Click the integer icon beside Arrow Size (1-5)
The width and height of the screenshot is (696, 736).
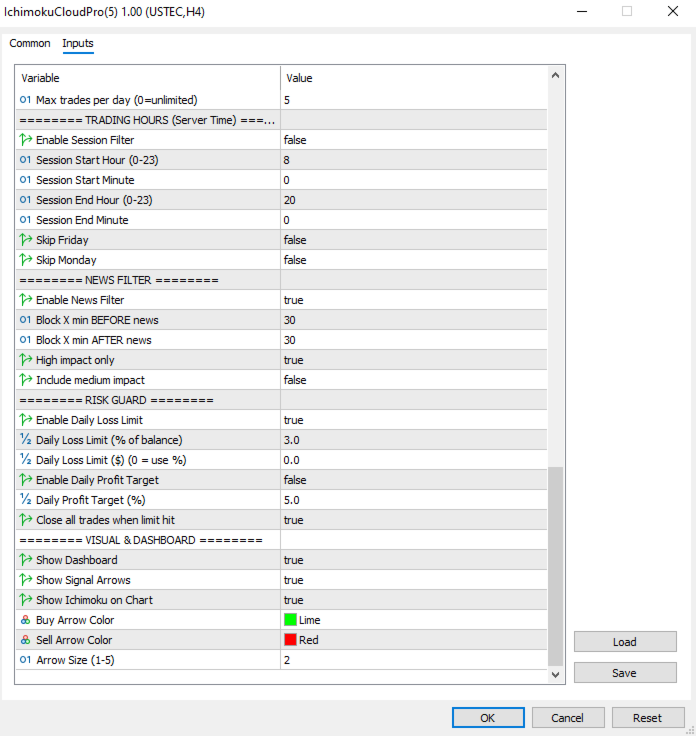pos(25,660)
